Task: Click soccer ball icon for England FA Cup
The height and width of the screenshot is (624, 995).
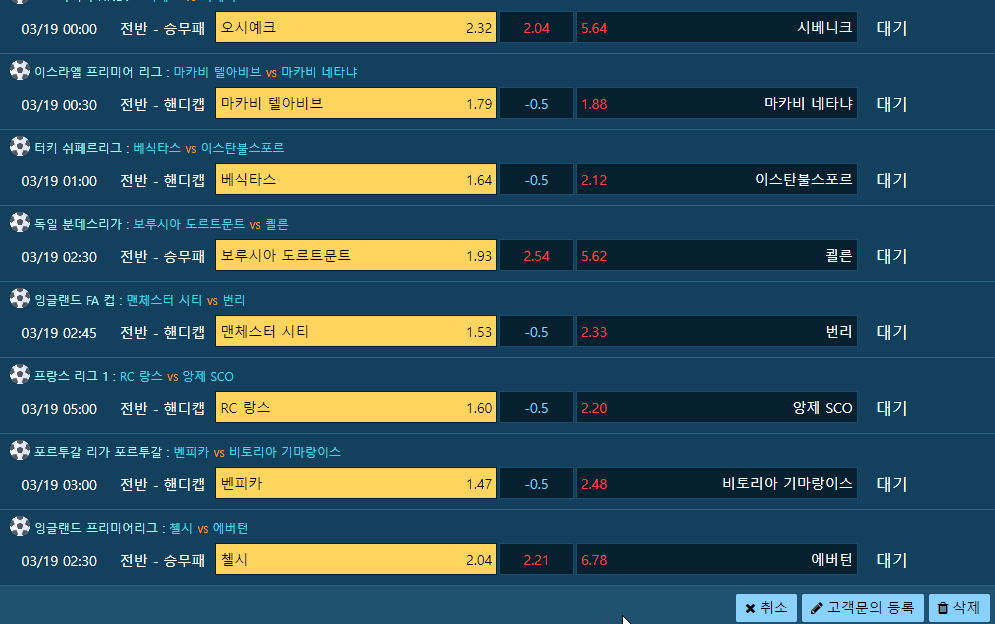Action: pos(20,298)
